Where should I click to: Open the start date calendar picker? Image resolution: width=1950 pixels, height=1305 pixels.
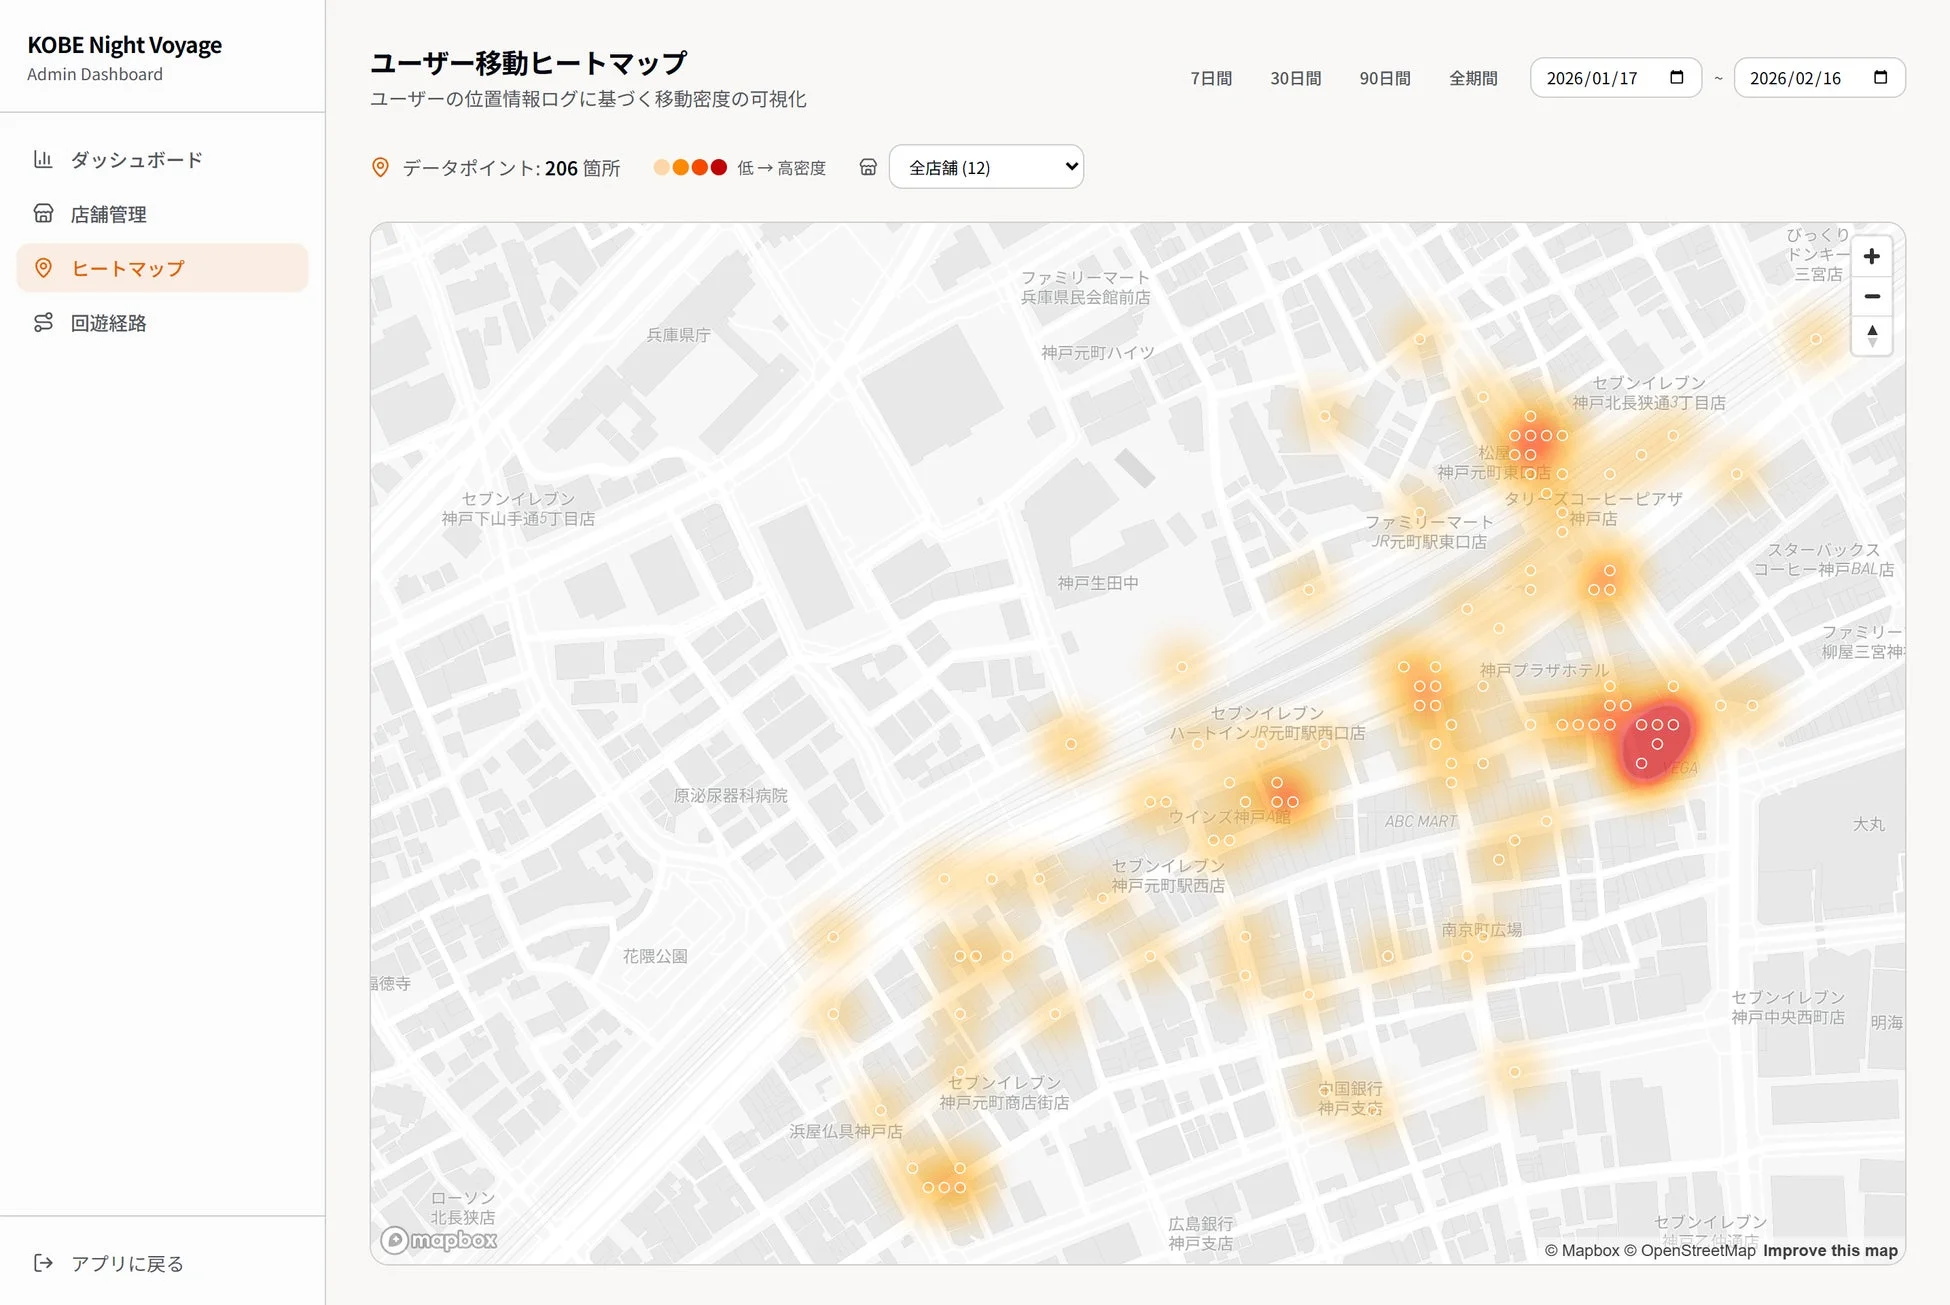tap(1678, 76)
